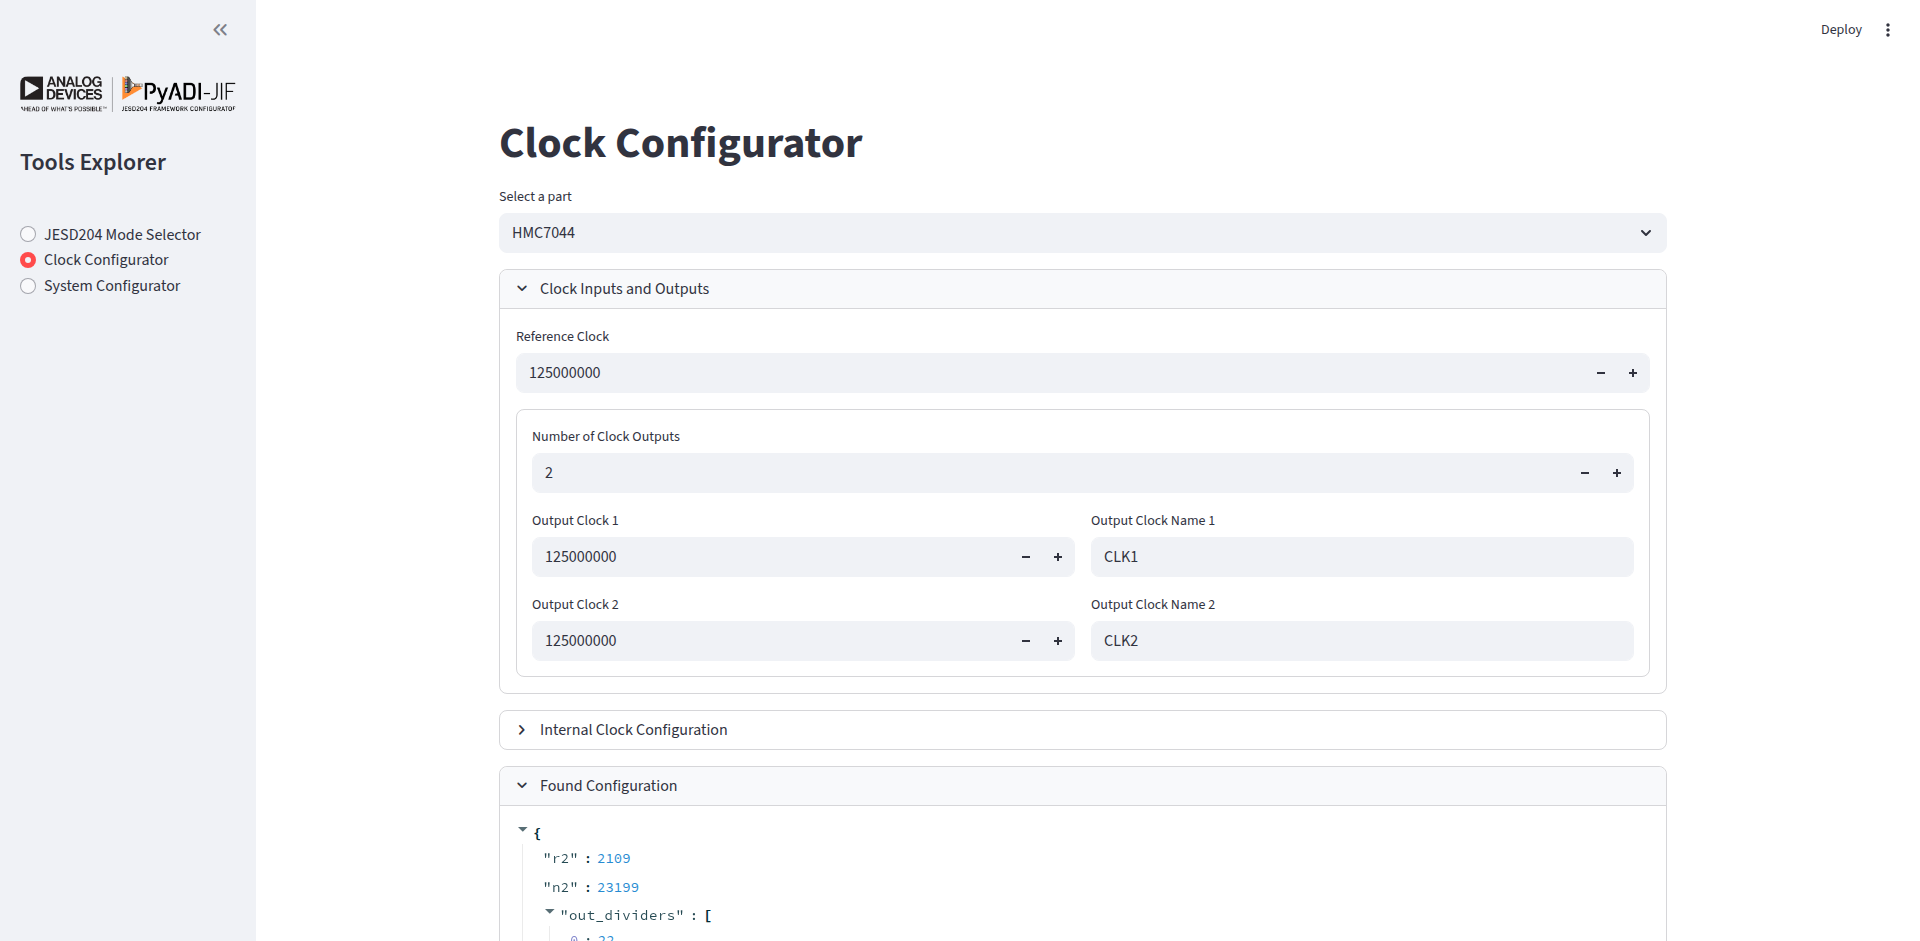Decrement the Reference Clock value
Image resolution: width=1920 pixels, height=941 pixels.
(x=1600, y=372)
